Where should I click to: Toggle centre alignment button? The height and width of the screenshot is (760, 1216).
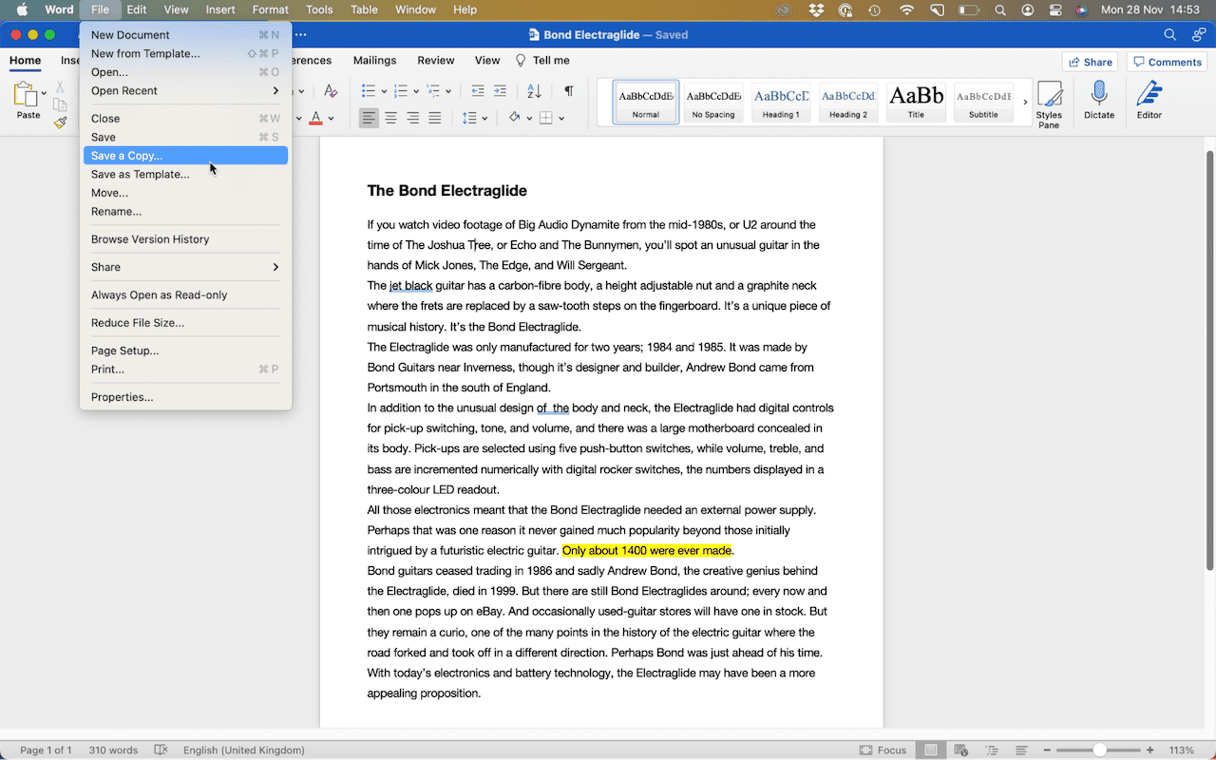(x=391, y=118)
